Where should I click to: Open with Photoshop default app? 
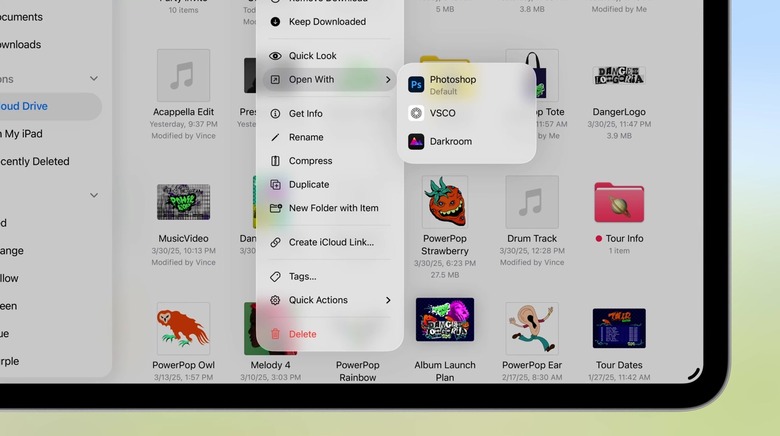pos(467,85)
